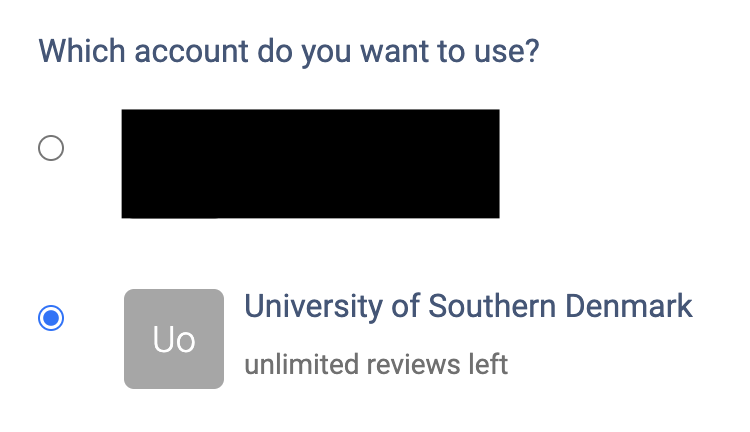Select the radio button left of the "Uo" avatar
This screenshot has height=432, width=750.
click(x=50, y=319)
